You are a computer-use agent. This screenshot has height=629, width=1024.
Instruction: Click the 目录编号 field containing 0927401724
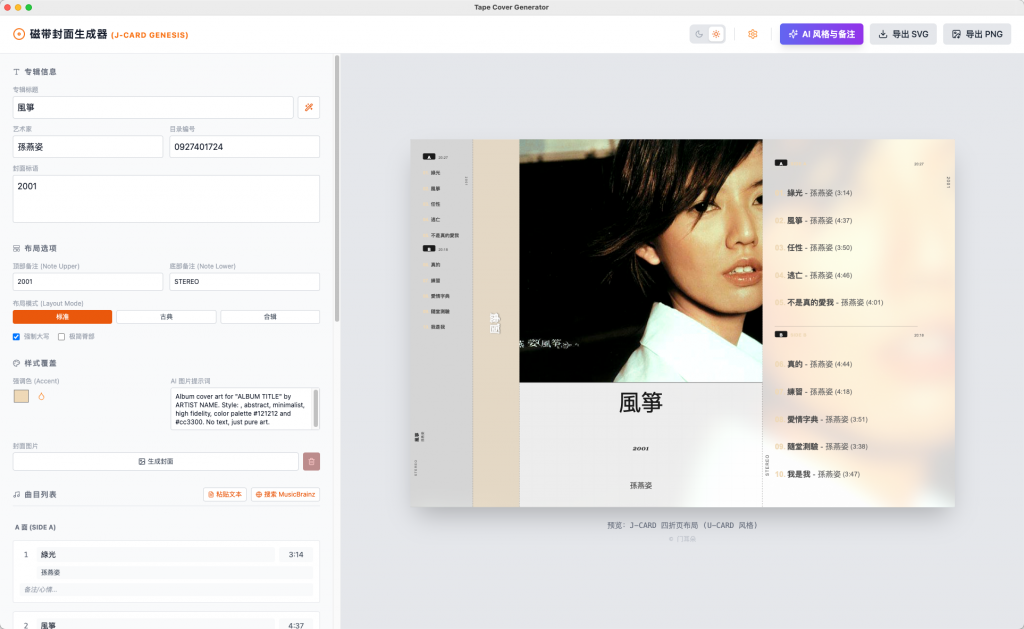(244, 147)
